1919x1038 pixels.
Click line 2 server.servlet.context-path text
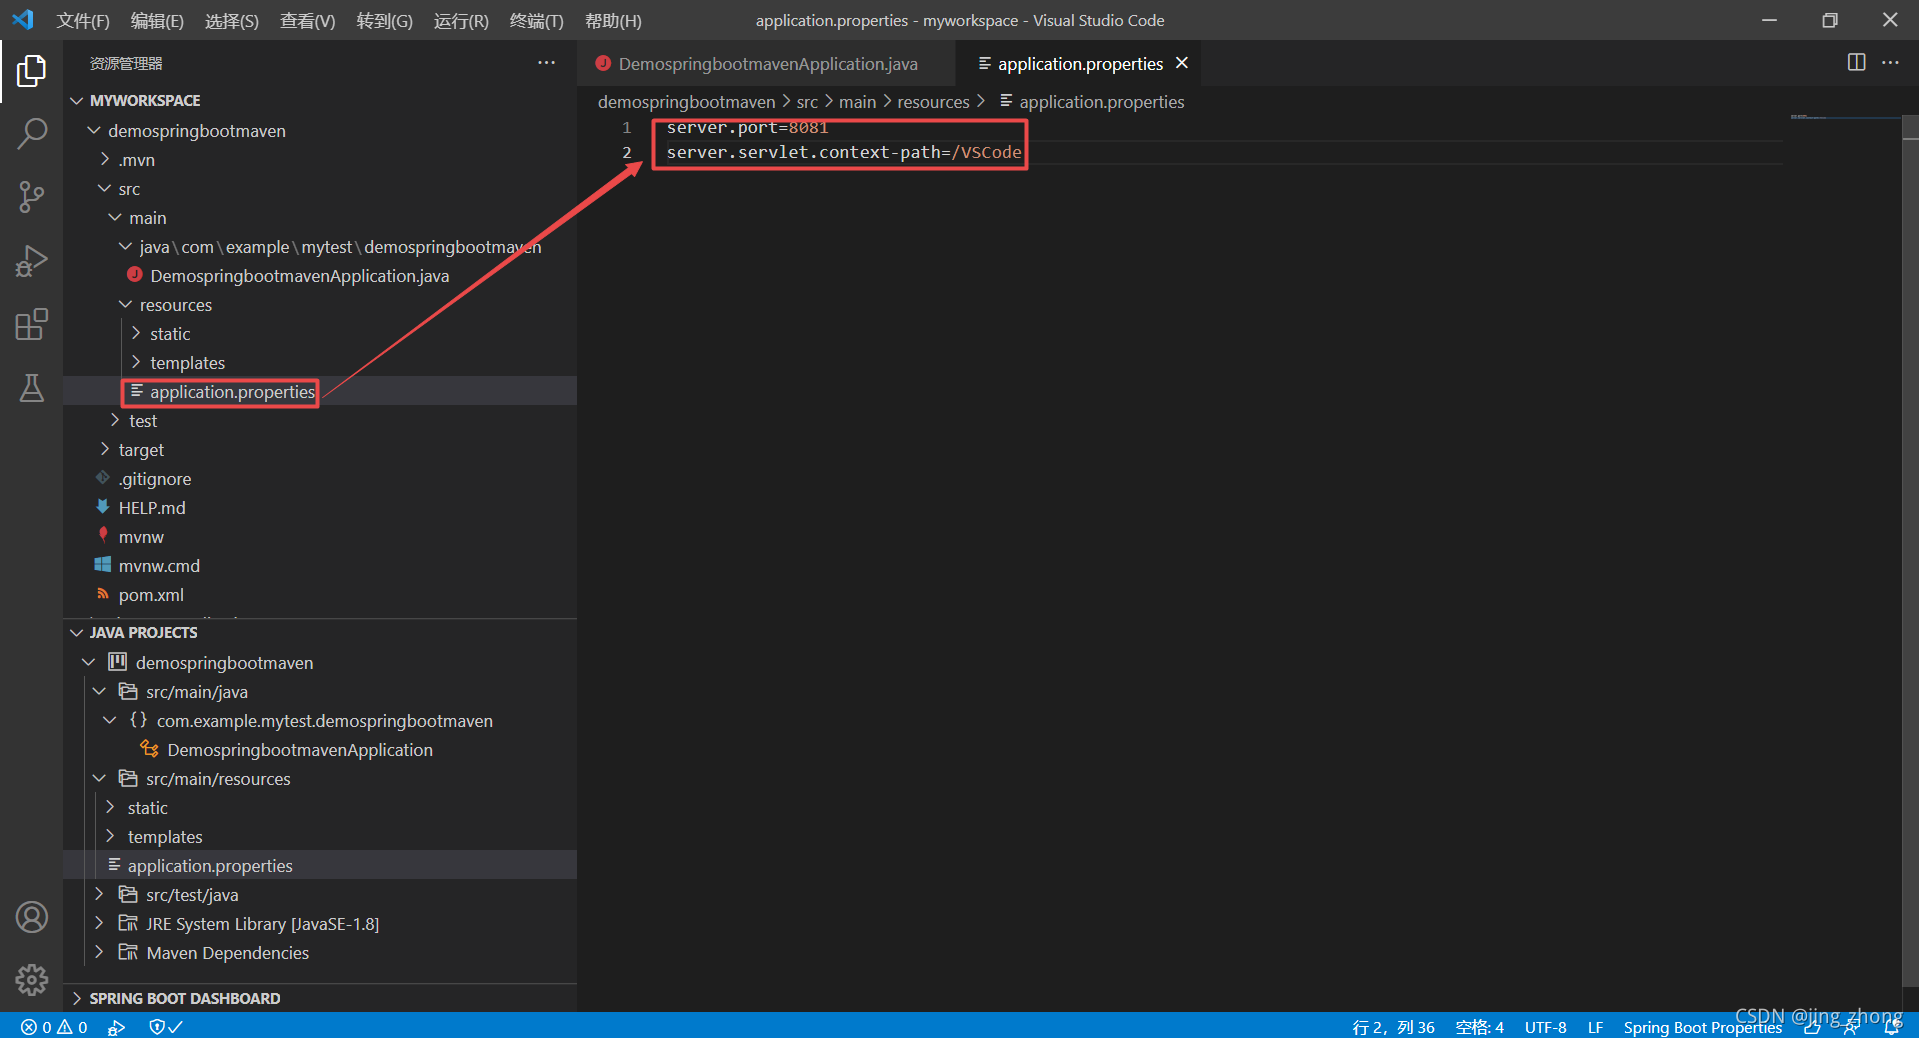point(844,152)
